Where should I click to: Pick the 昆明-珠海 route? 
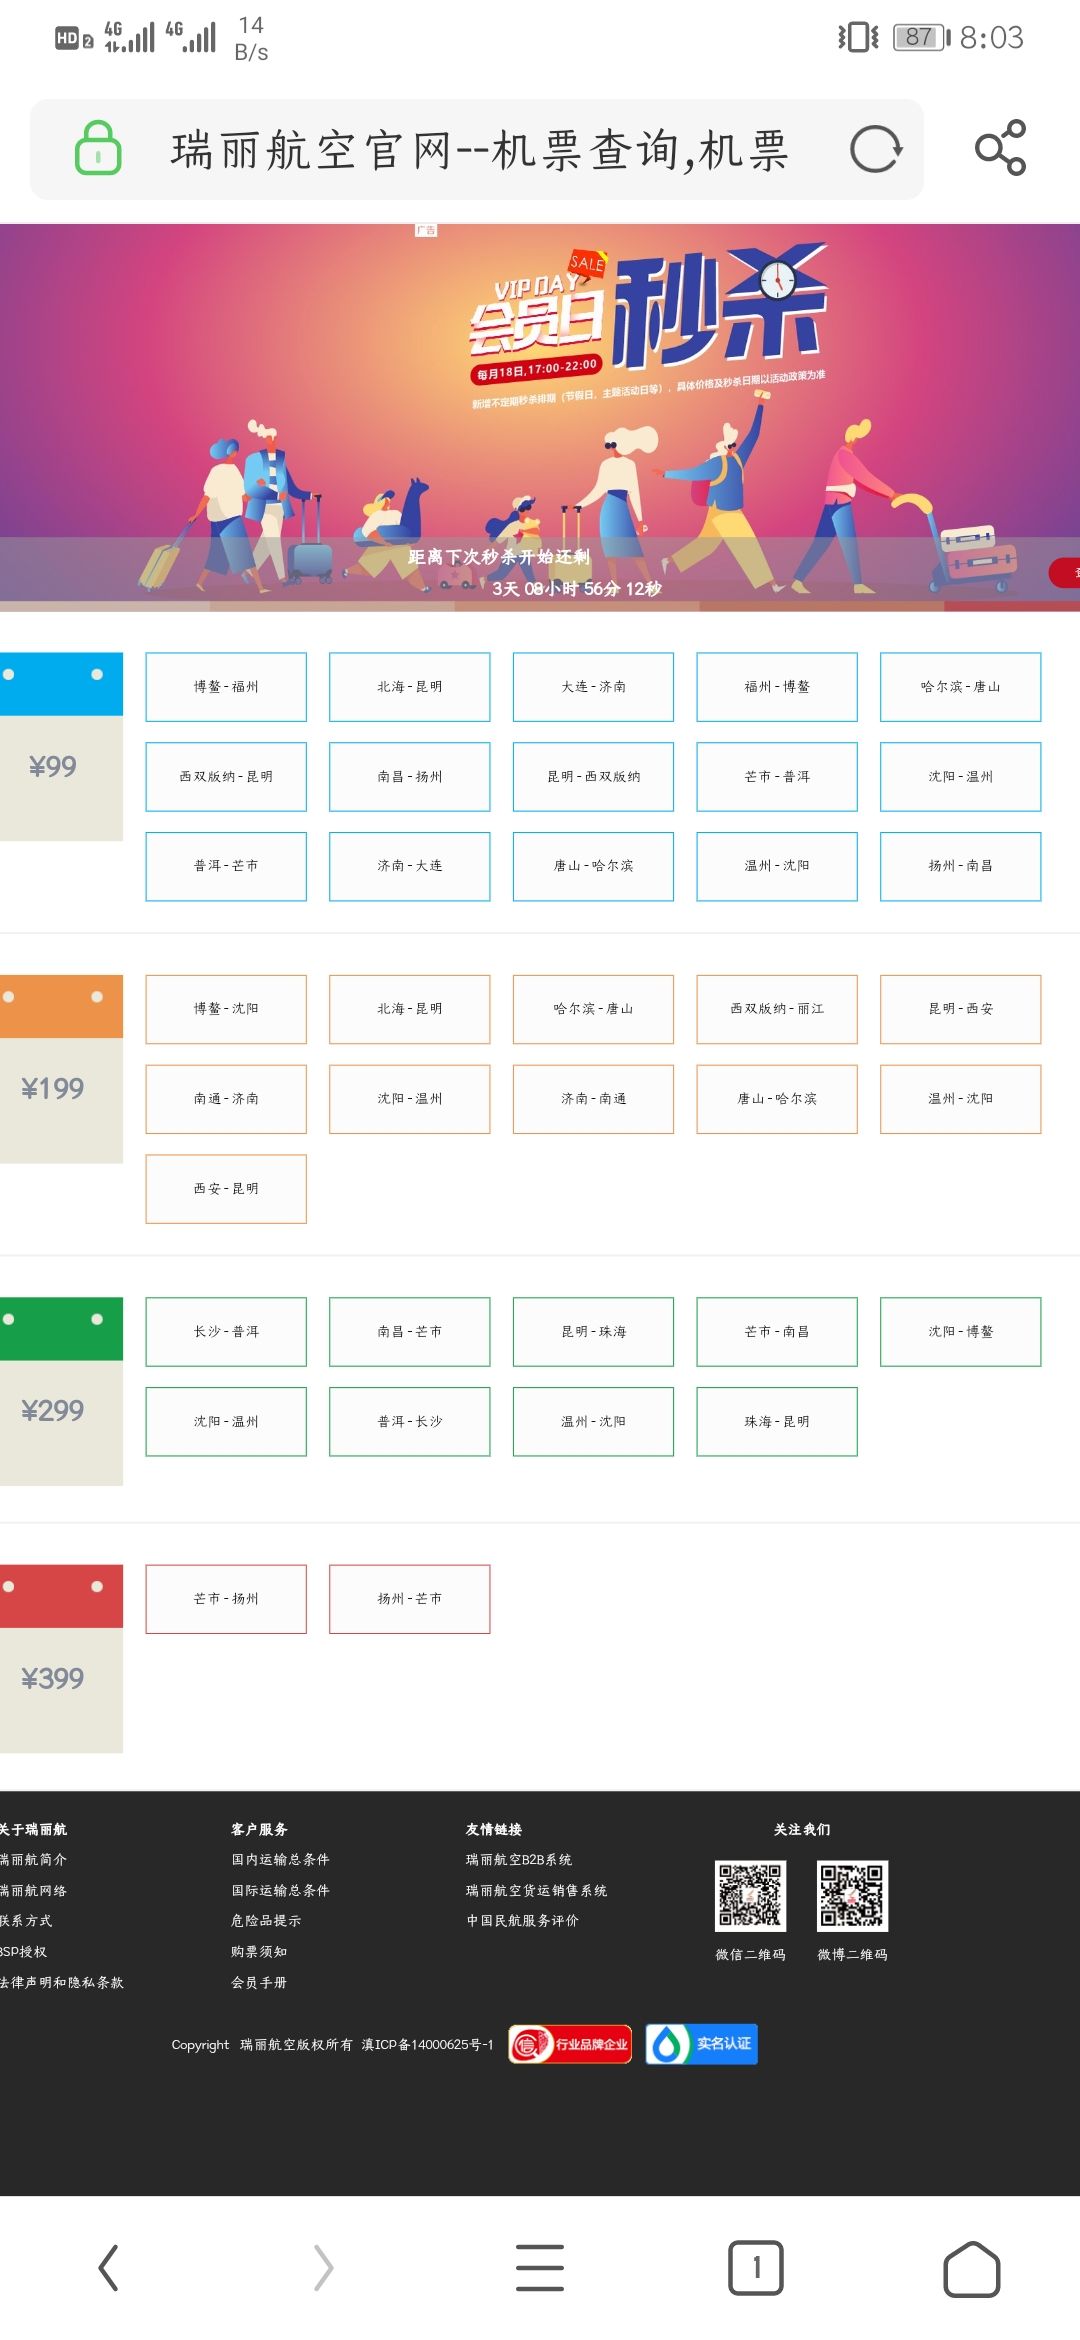coord(593,1332)
